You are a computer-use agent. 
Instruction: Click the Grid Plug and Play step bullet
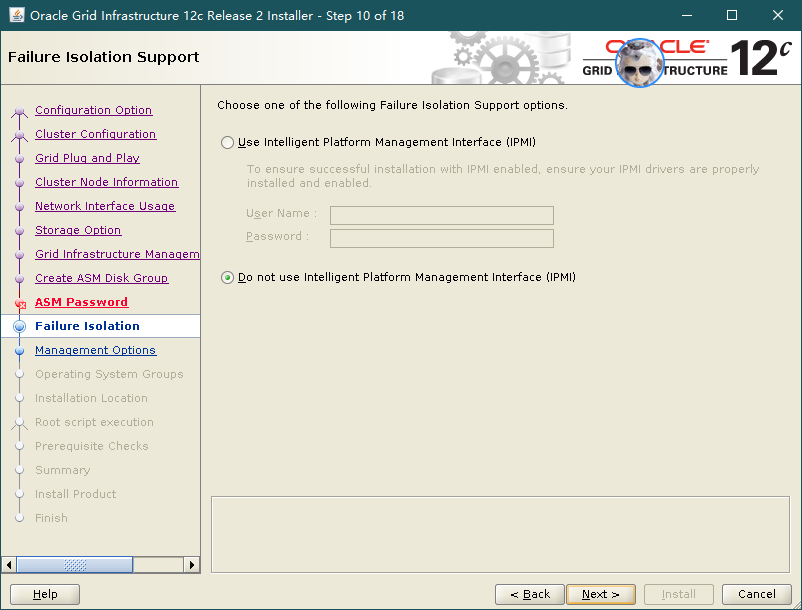click(x=19, y=159)
